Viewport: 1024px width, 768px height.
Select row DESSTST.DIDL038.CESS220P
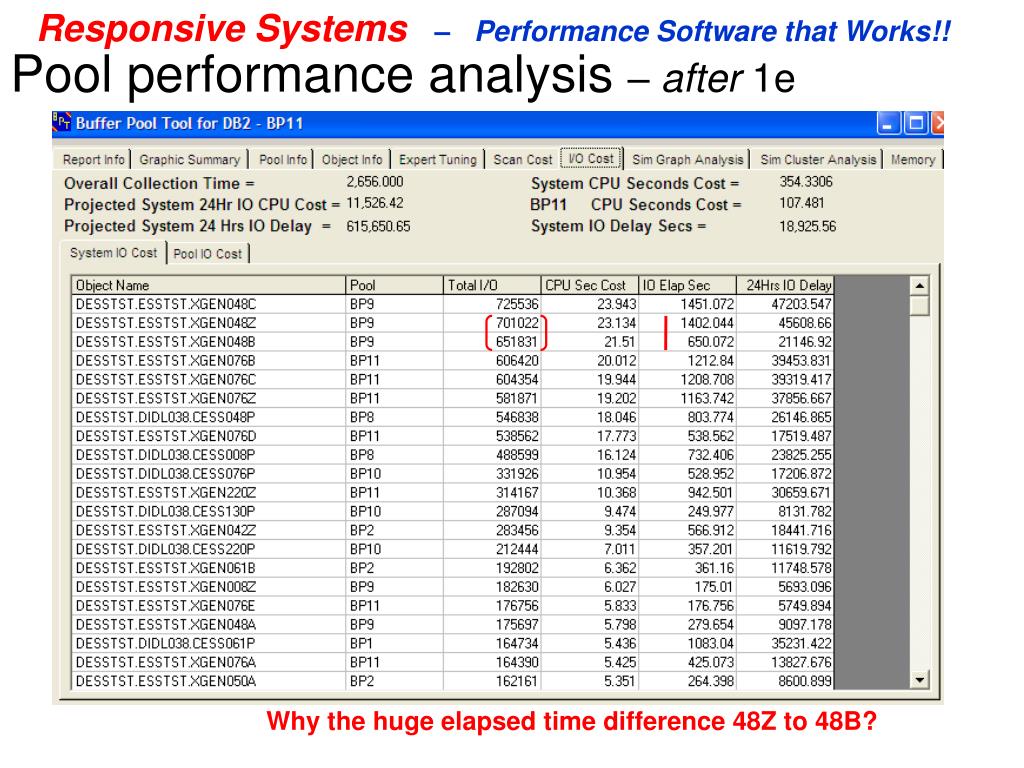(x=453, y=549)
